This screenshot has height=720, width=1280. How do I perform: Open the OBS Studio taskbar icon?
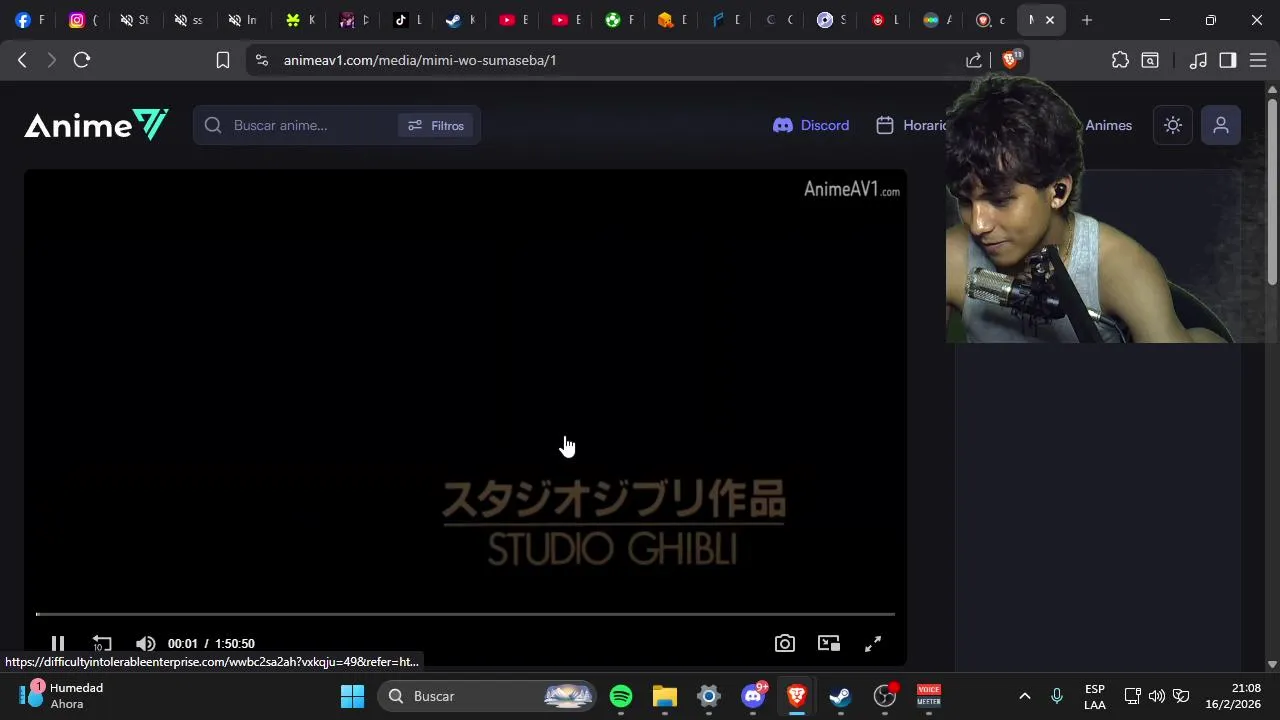(885, 696)
